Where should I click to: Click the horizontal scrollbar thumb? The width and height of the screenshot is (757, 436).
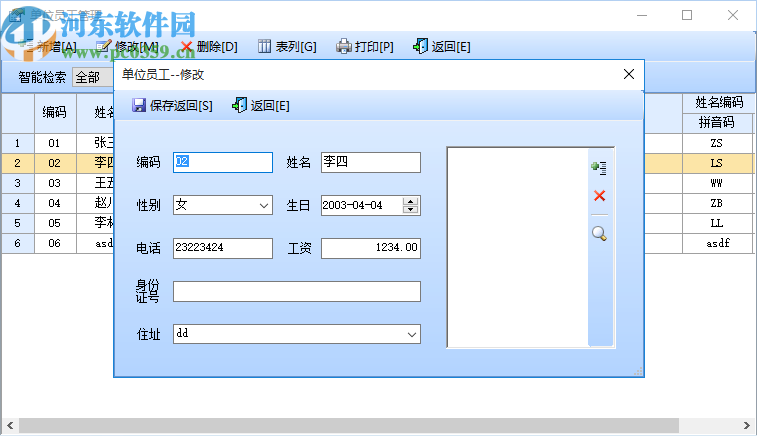click(x=349, y=425)
